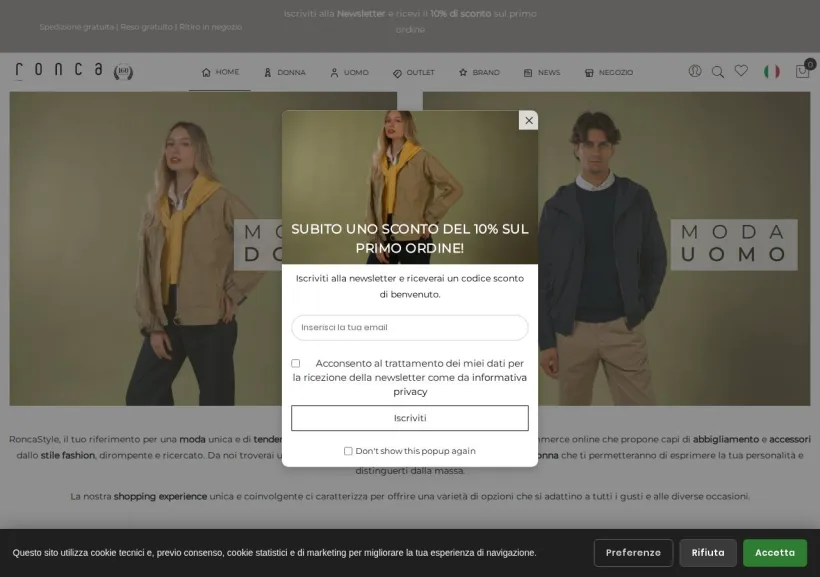This screenshot has height=577, width=820.
Task: Open the Uomo menu
Action: [349, 73]
